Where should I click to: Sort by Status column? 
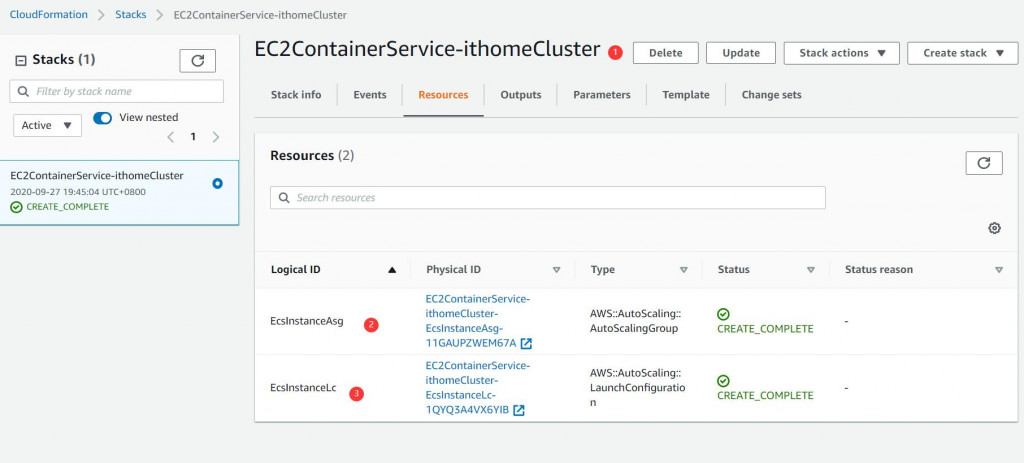click(810, 270)
